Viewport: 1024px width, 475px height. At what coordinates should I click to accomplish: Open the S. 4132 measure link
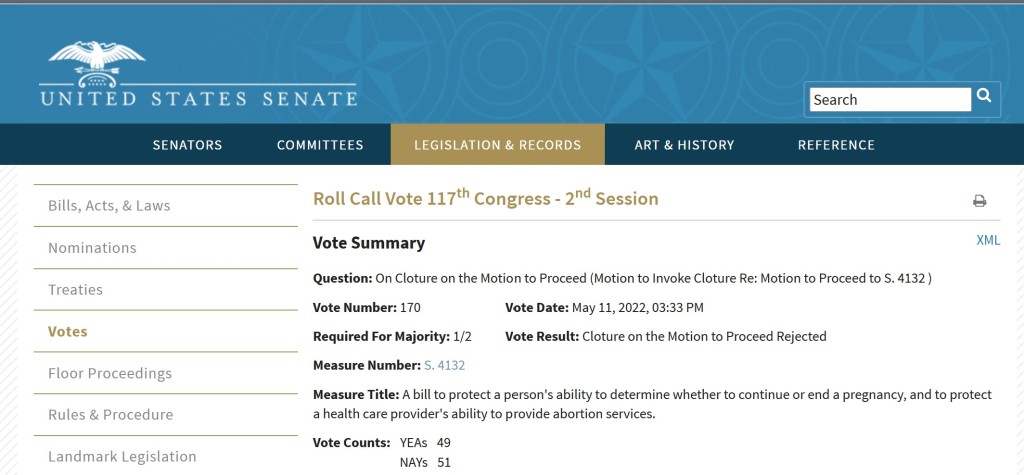click(445, 366)
